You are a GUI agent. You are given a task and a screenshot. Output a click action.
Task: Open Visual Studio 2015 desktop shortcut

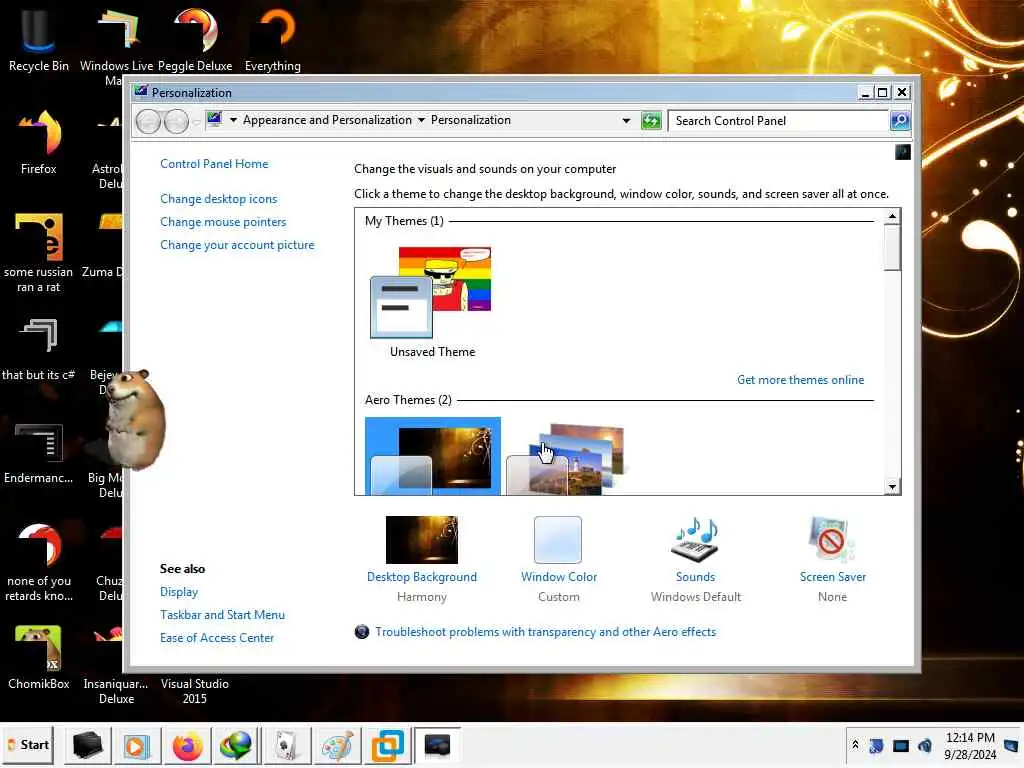click(x=195, y=690)
